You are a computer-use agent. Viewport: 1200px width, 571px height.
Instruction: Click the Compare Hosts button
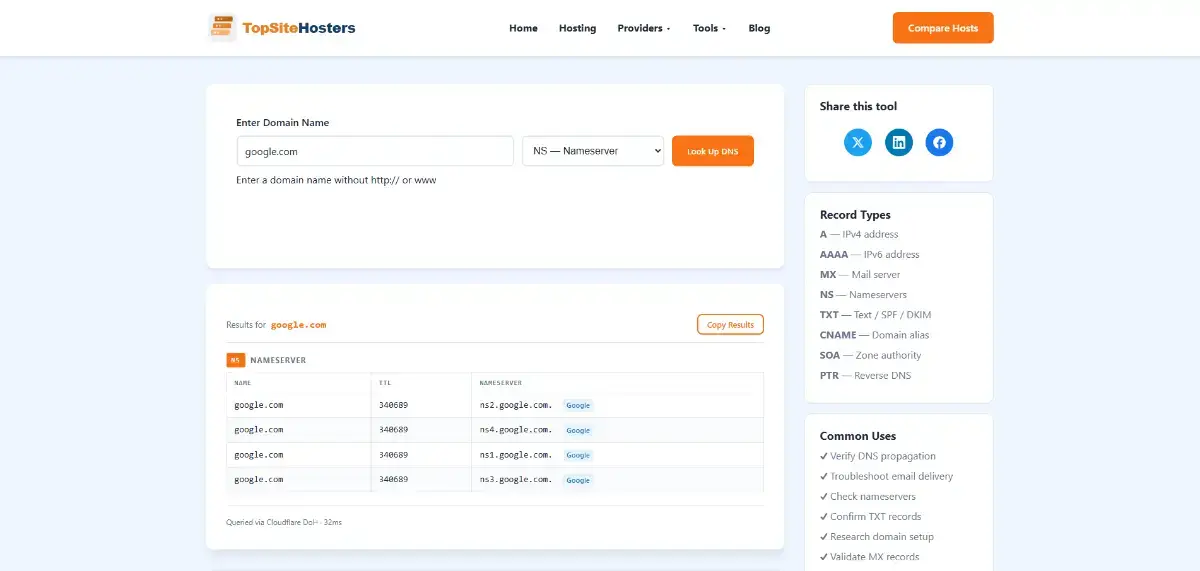tap(943, 28)
